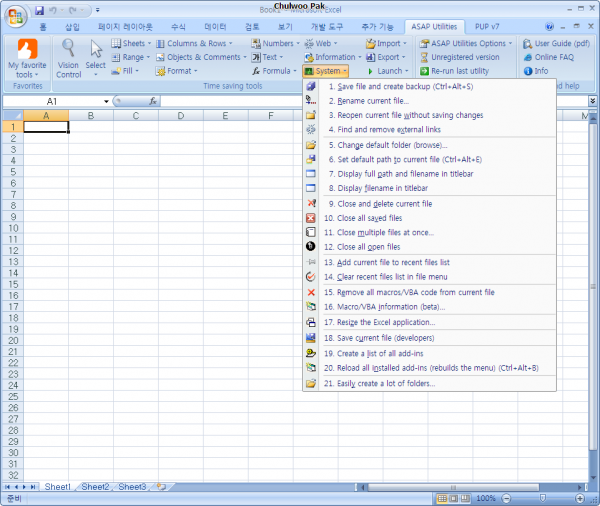Click Re-run last utility

[x=455, y=71]
